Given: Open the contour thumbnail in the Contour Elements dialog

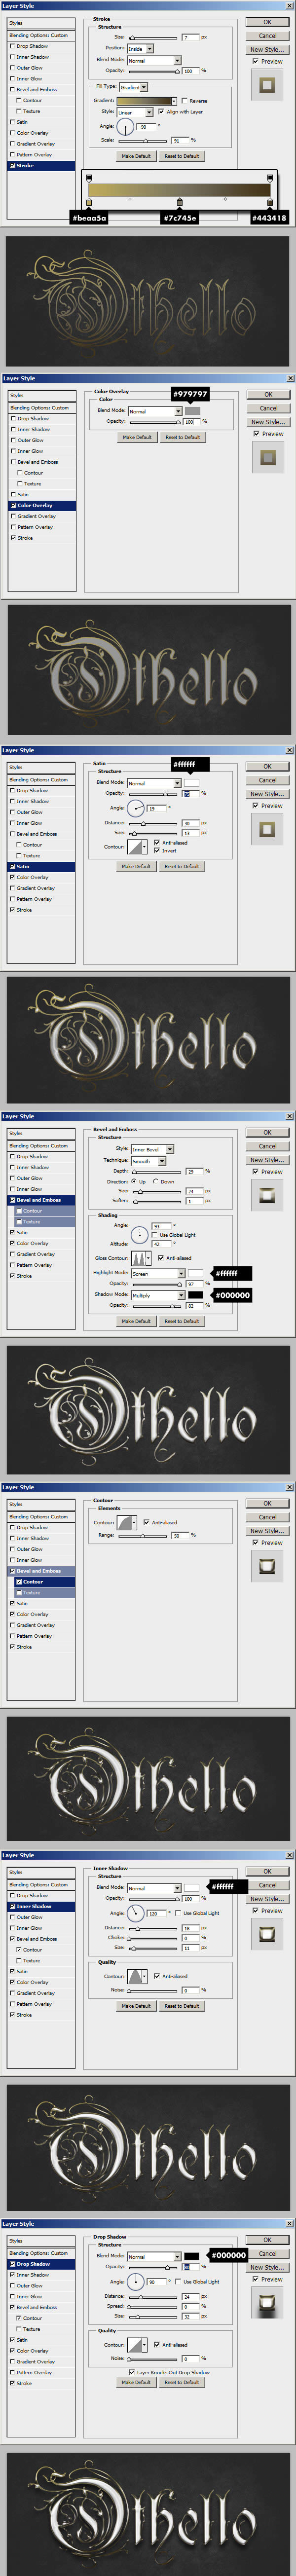Looking at the screenshot, I should click(126, 1522).
